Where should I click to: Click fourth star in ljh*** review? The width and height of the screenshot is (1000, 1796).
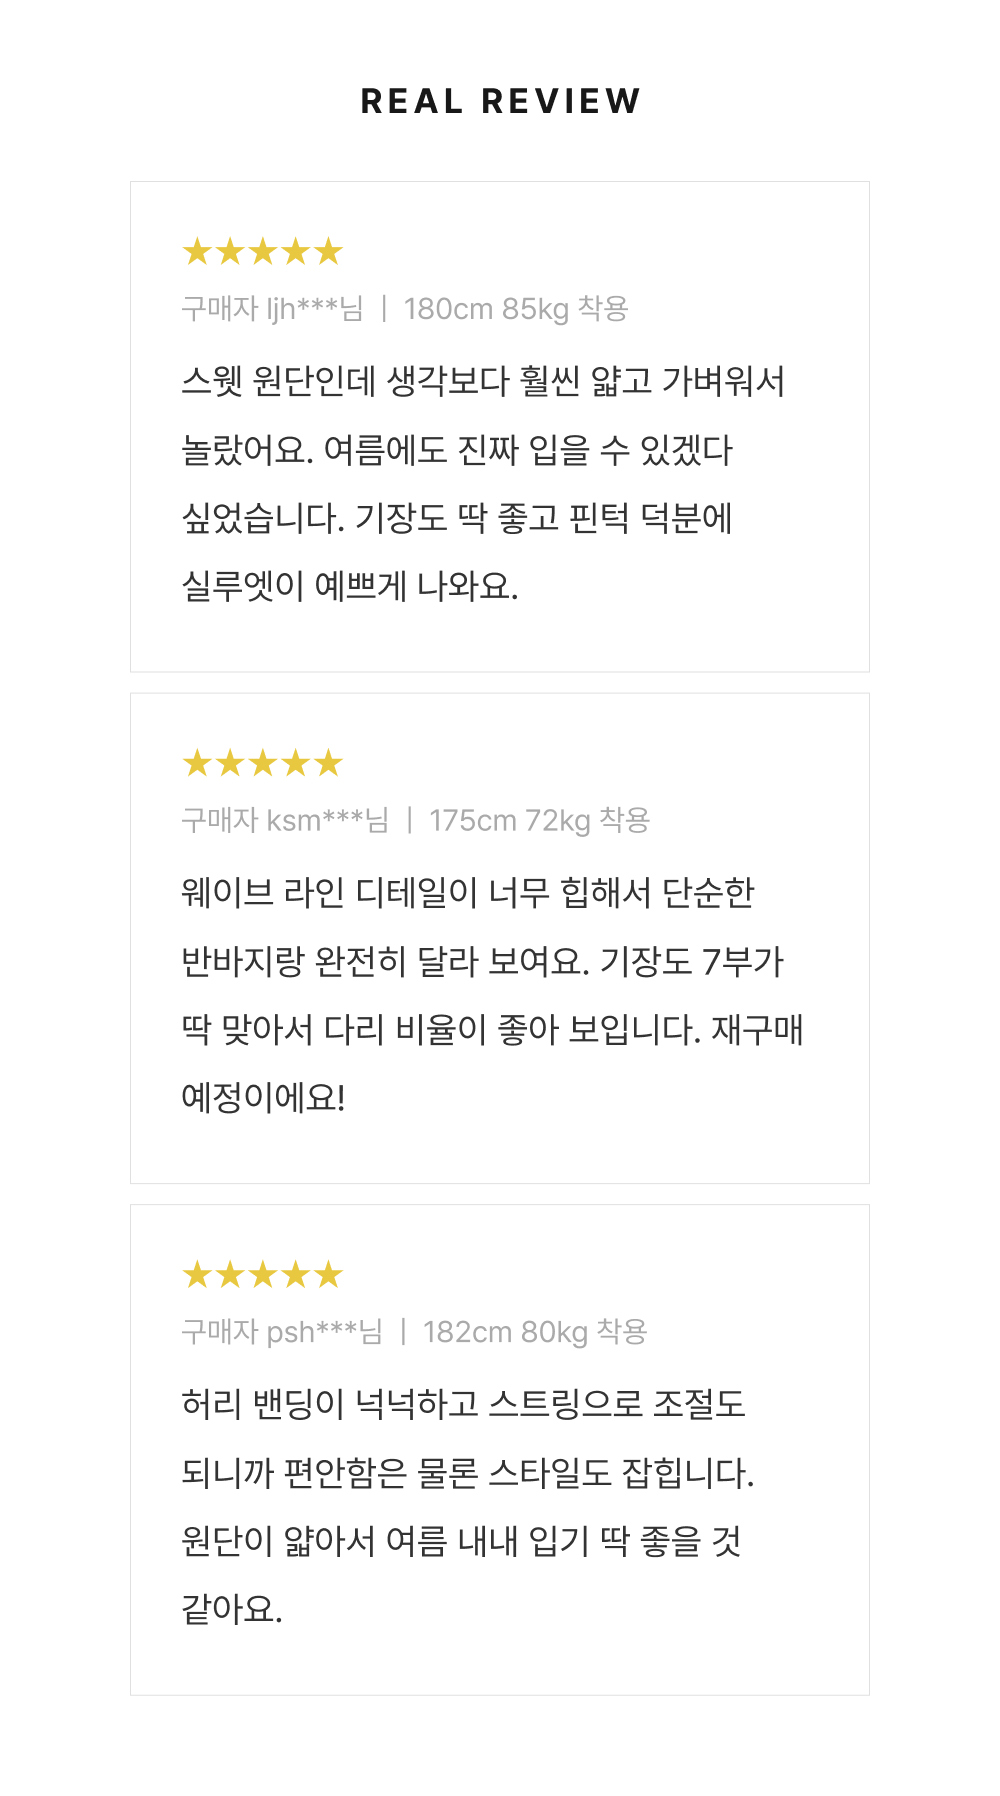click(x=296, y=251)
